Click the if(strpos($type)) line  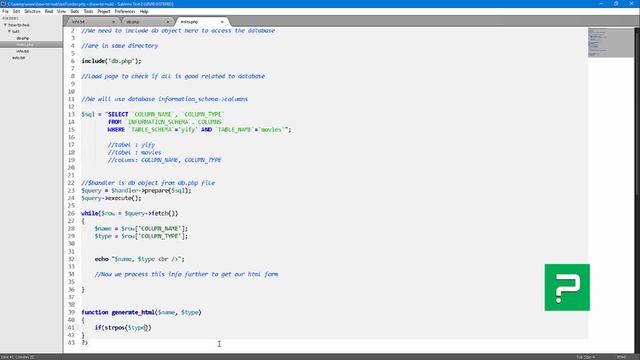coord(123,327)
